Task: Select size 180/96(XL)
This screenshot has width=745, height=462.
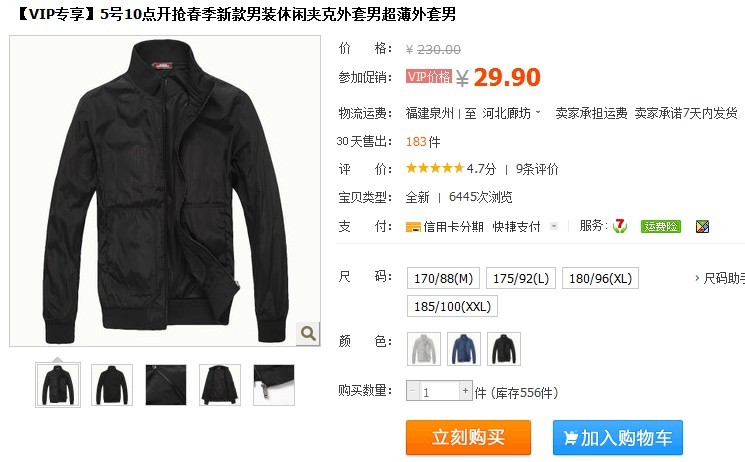Action: pyautogui.click(x=600, y=278)
